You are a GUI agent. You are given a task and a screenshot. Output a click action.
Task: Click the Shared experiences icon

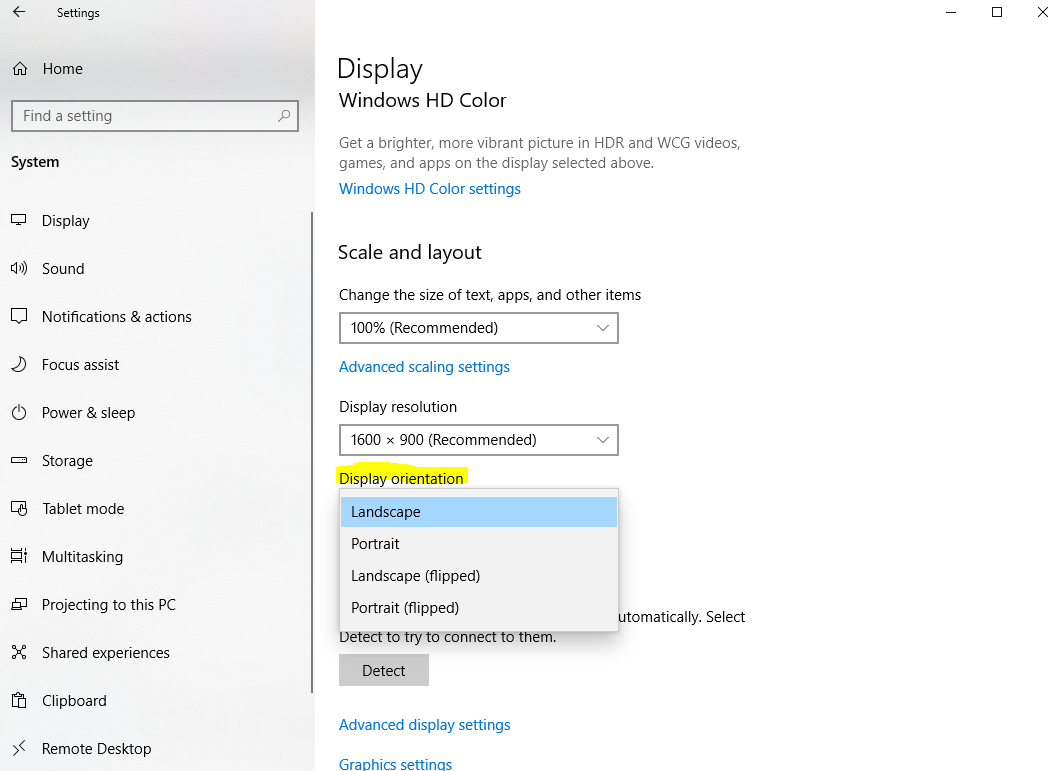pos(19,652)
